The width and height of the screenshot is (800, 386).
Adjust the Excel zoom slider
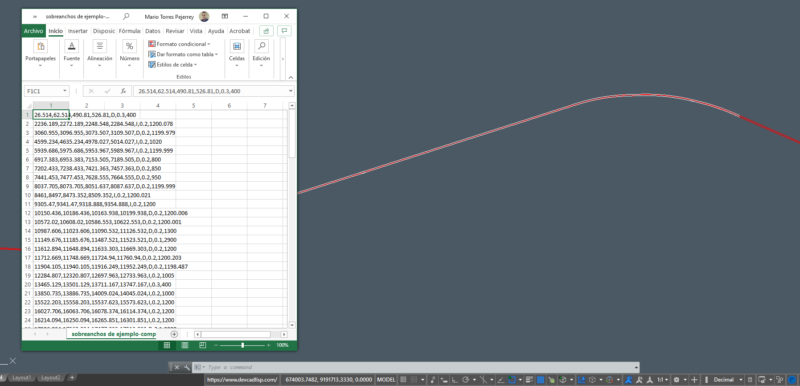point(242,345)
